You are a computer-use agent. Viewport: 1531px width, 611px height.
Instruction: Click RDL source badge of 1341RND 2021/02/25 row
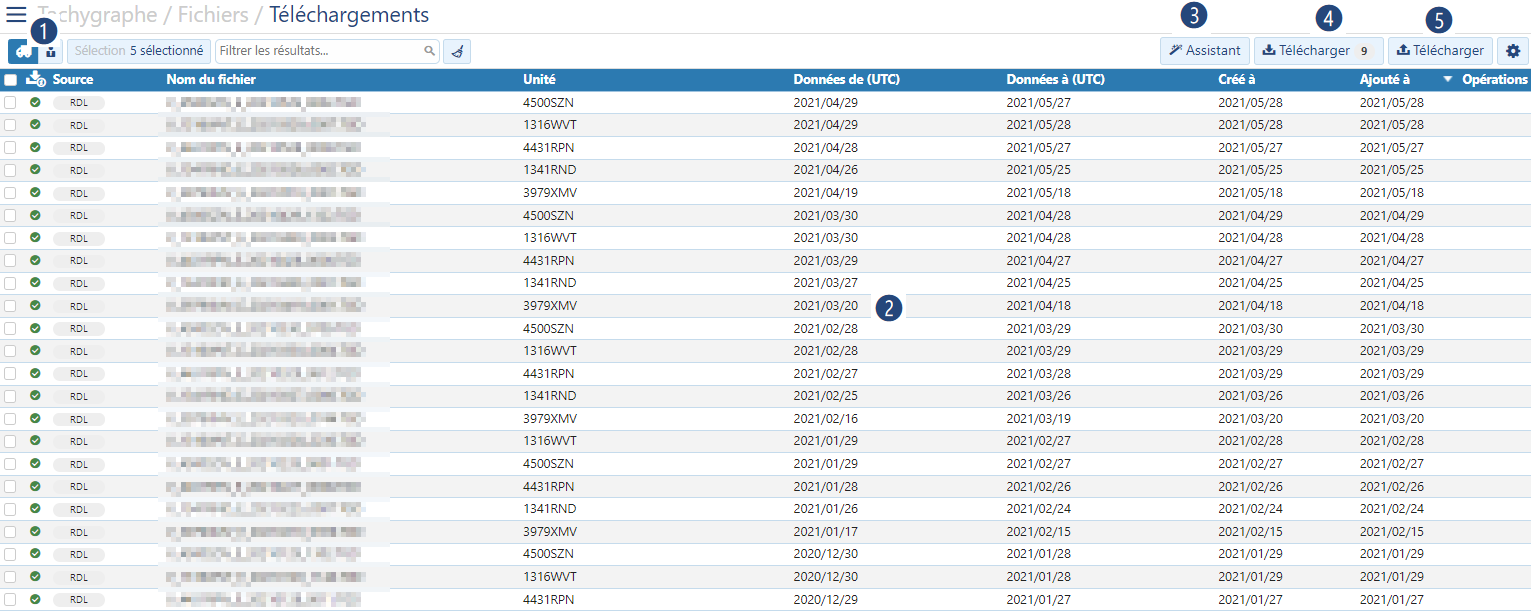click(x=79, y=396)
